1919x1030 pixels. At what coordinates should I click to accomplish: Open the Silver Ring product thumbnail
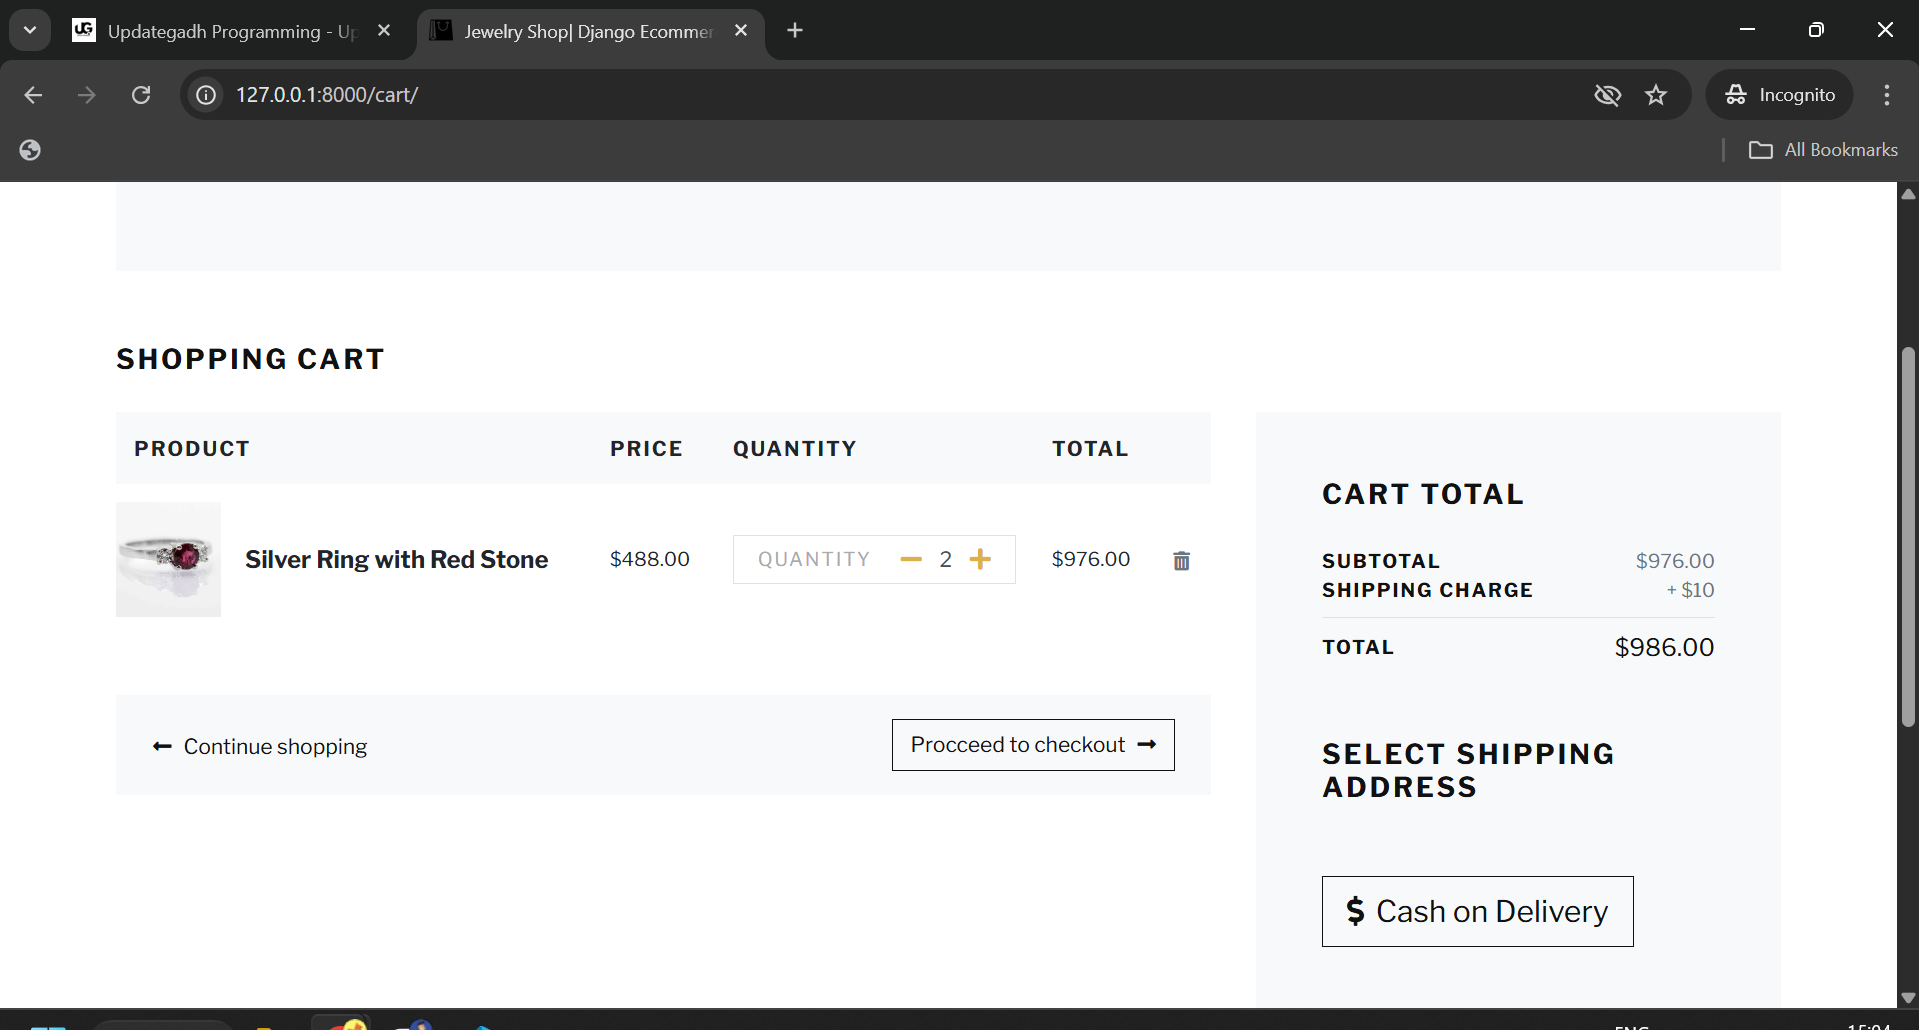[168, 559]
